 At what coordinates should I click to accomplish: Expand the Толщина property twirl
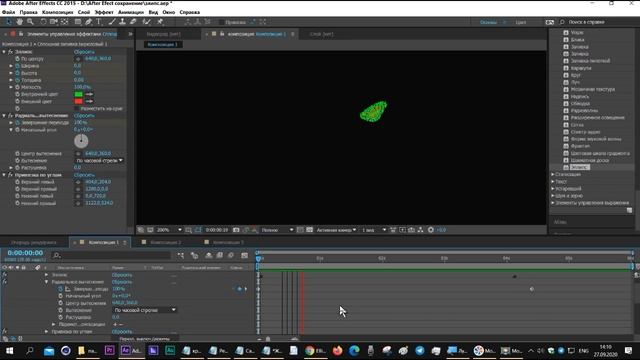(11, 80)
